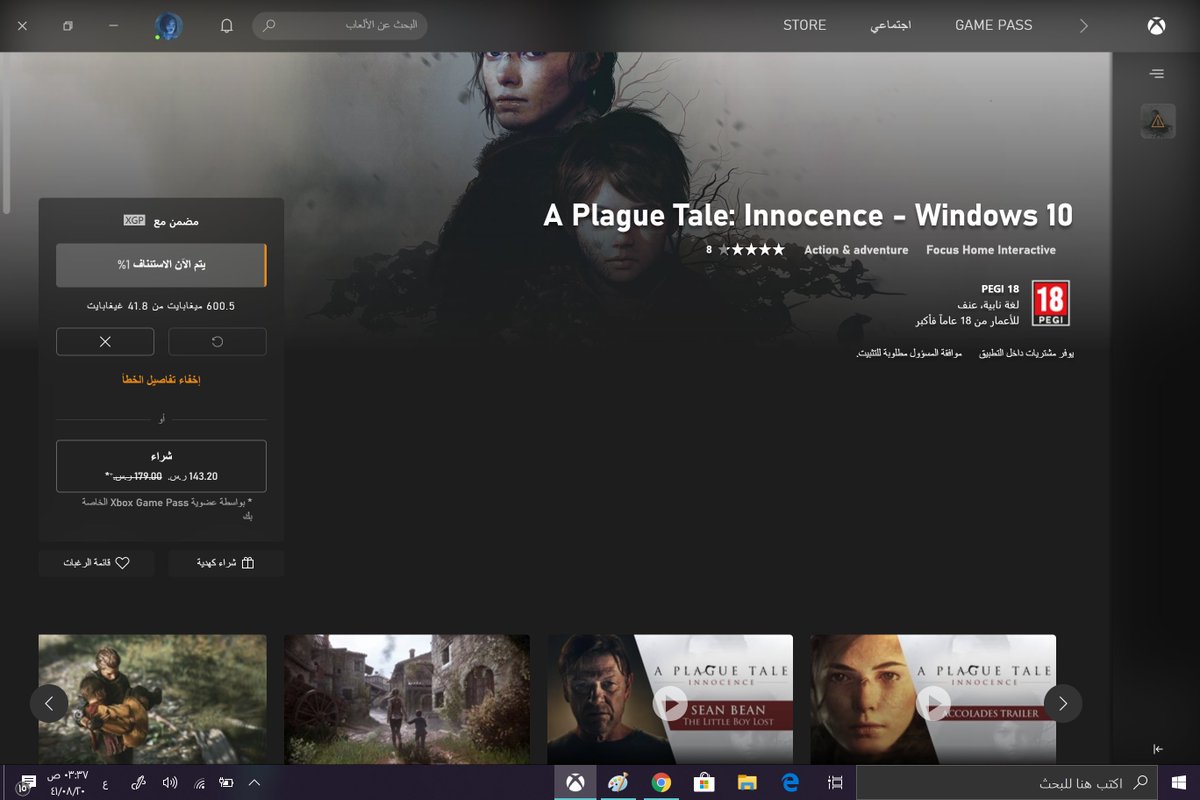Click the star rating
The width and height of the screenshot is (1200, 800).
pos(752,250)
